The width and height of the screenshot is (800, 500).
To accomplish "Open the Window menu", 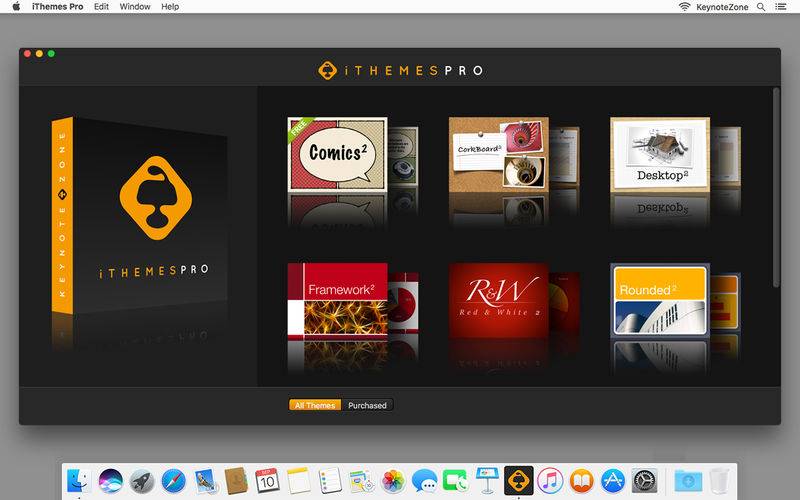I will pos(135,7).
